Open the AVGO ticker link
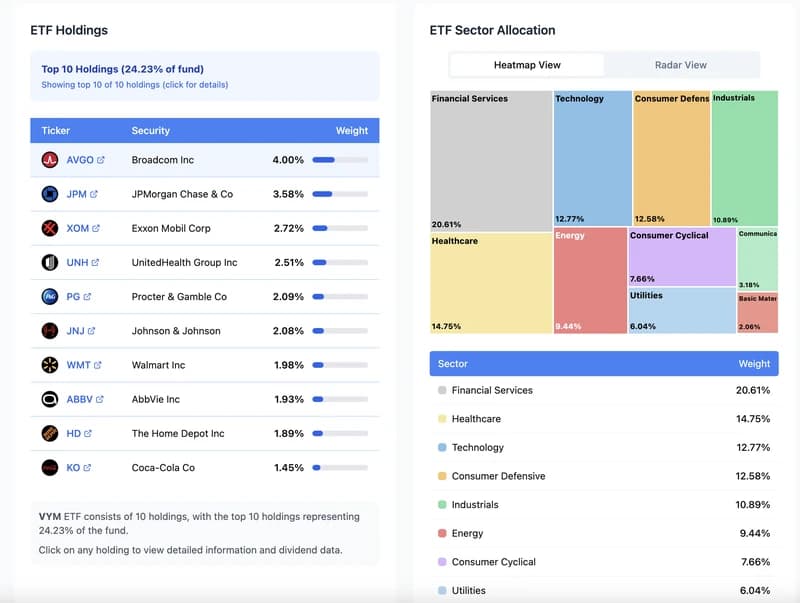Image resolution: width=800 pixels, height=603 pixels. coord(80,160)
